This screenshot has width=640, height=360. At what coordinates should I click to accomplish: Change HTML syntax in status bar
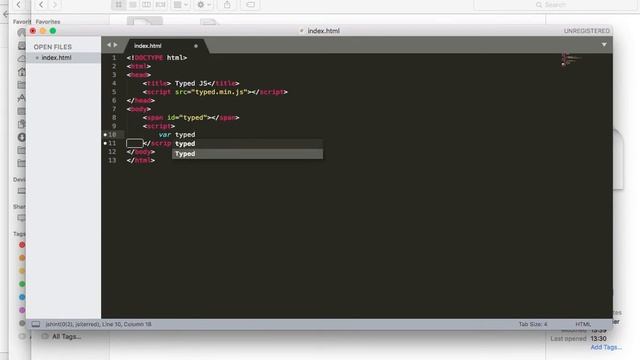coord(583,324)
